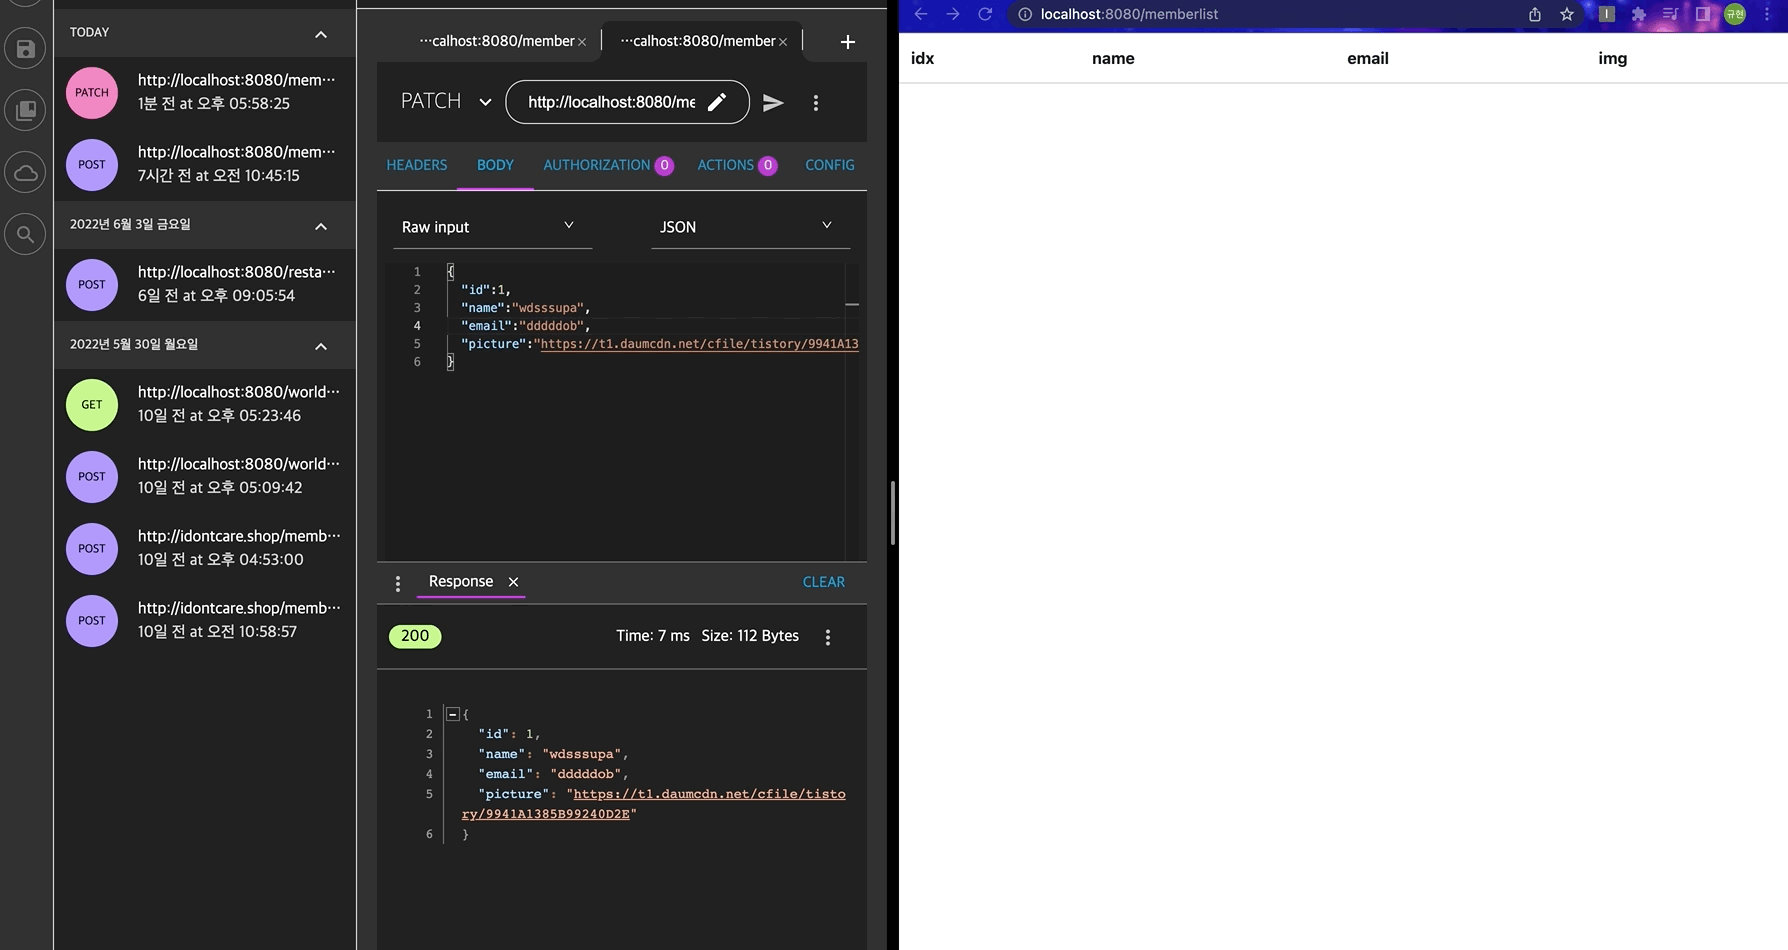This screenshot has width=1788, height=950.
Task: Click the idx column header
Action: 922,58
